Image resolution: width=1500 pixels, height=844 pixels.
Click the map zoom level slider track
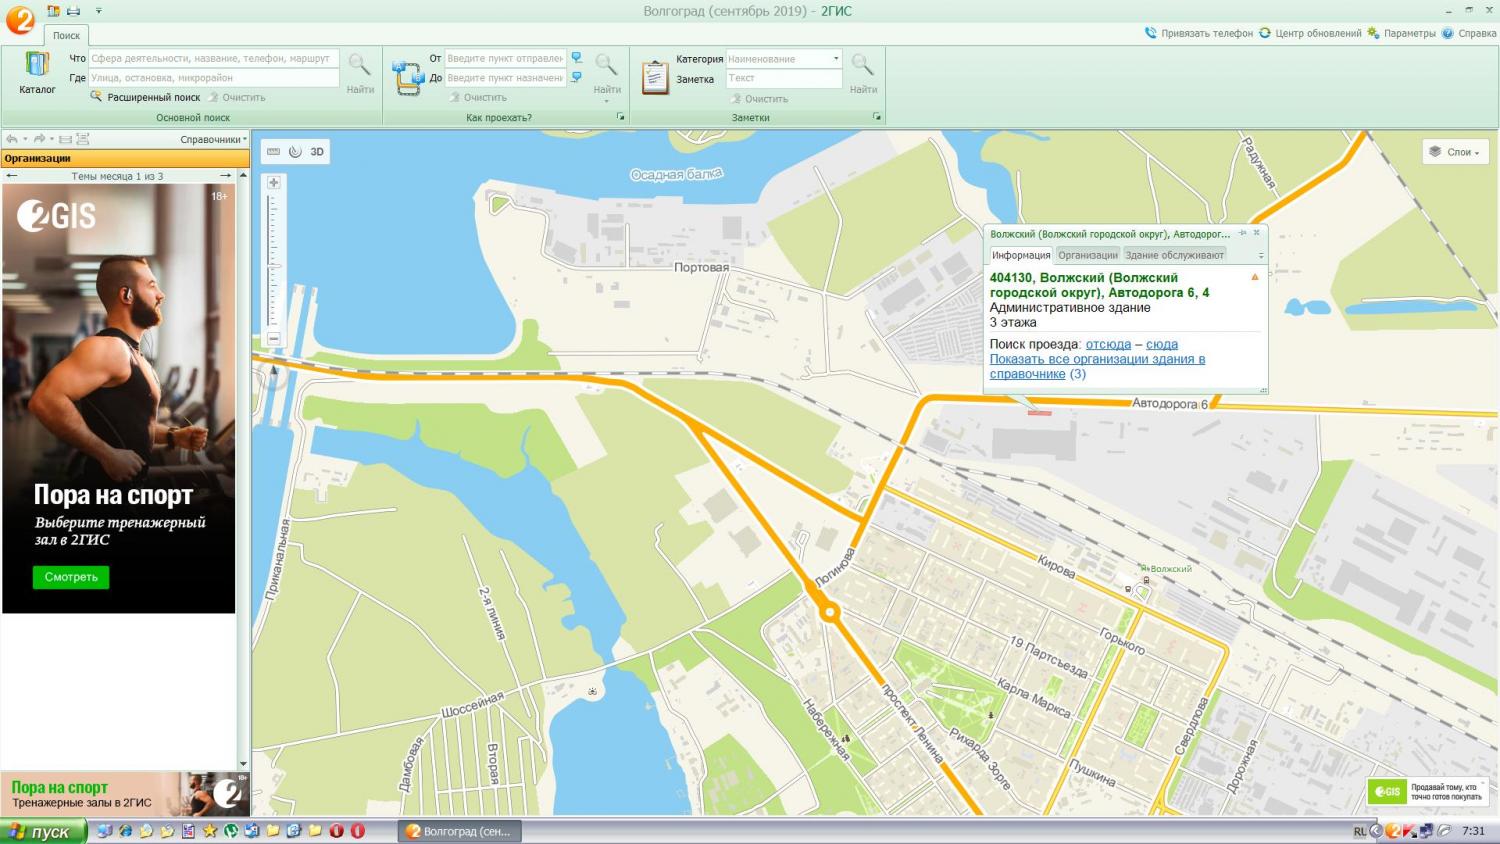pos(273,260)
